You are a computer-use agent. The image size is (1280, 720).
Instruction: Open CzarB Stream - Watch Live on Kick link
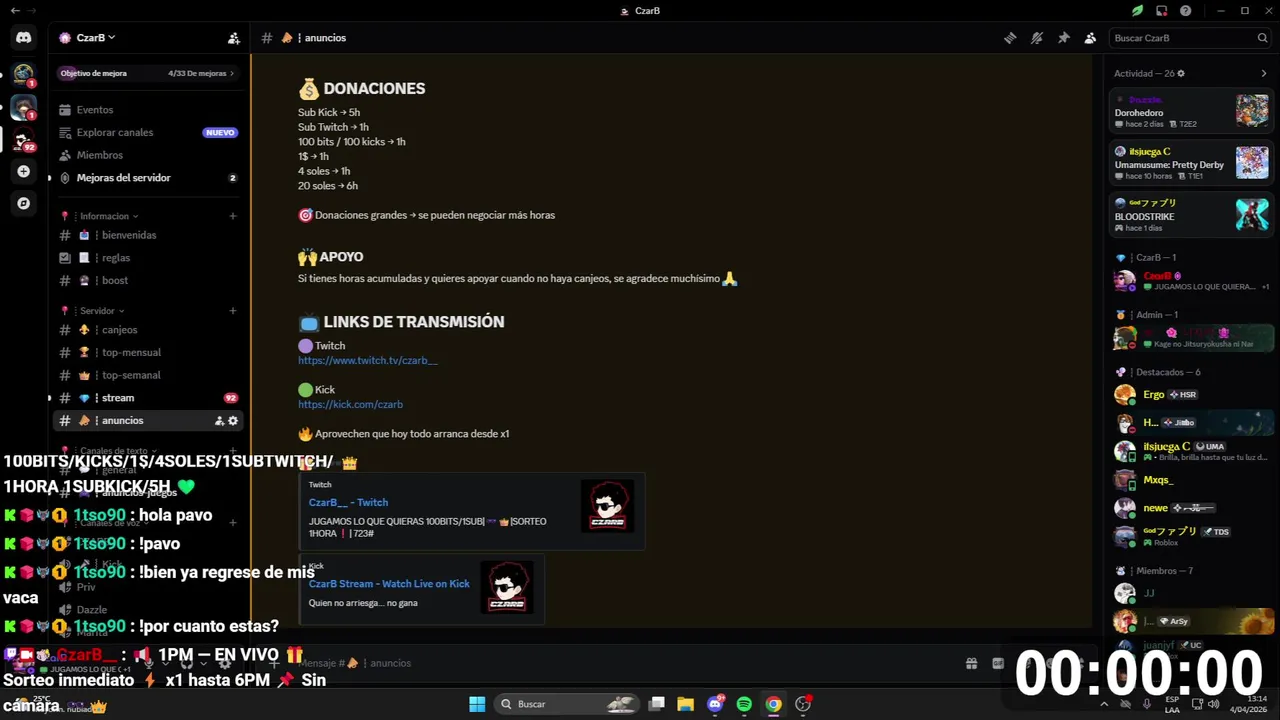coord(389,583)
